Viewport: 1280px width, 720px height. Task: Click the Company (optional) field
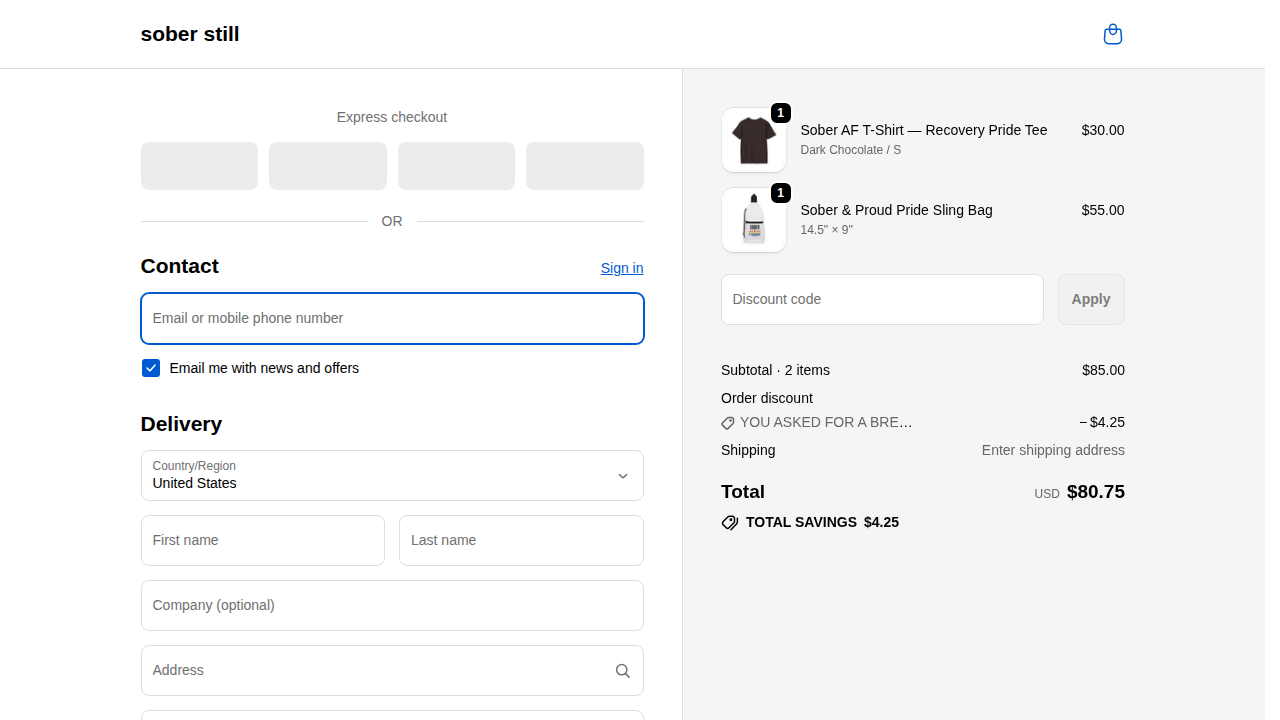coord(392,606)
